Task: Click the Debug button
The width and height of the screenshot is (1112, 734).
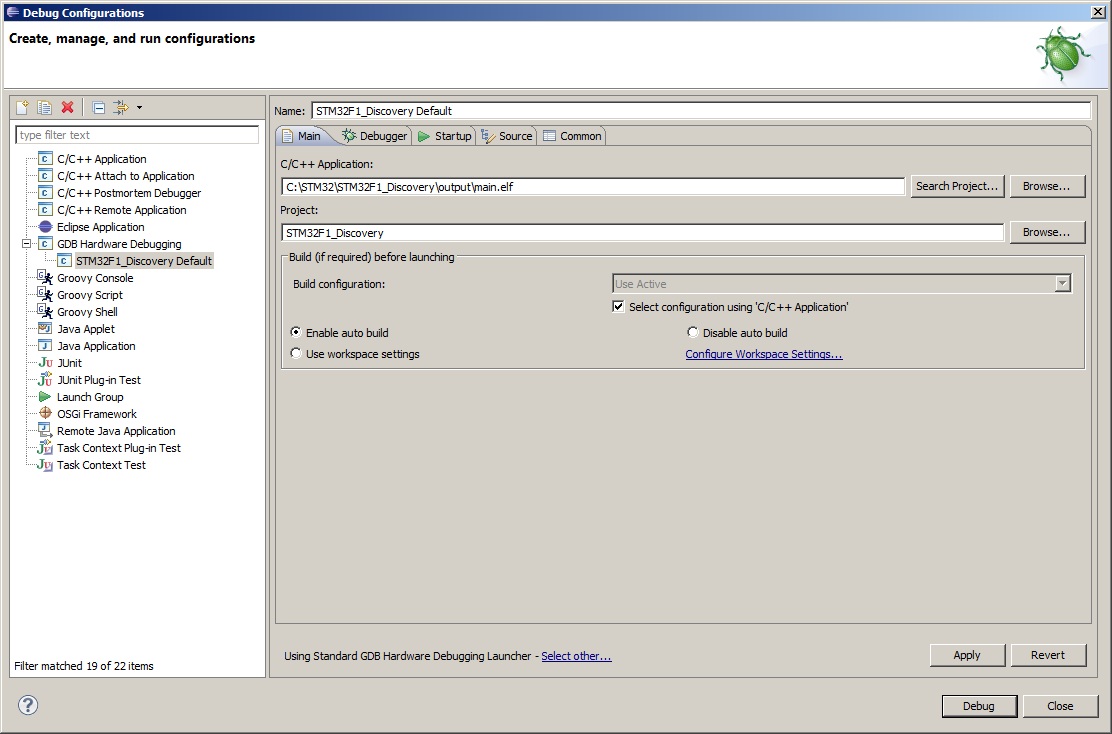Action: (x=979, y=706)
